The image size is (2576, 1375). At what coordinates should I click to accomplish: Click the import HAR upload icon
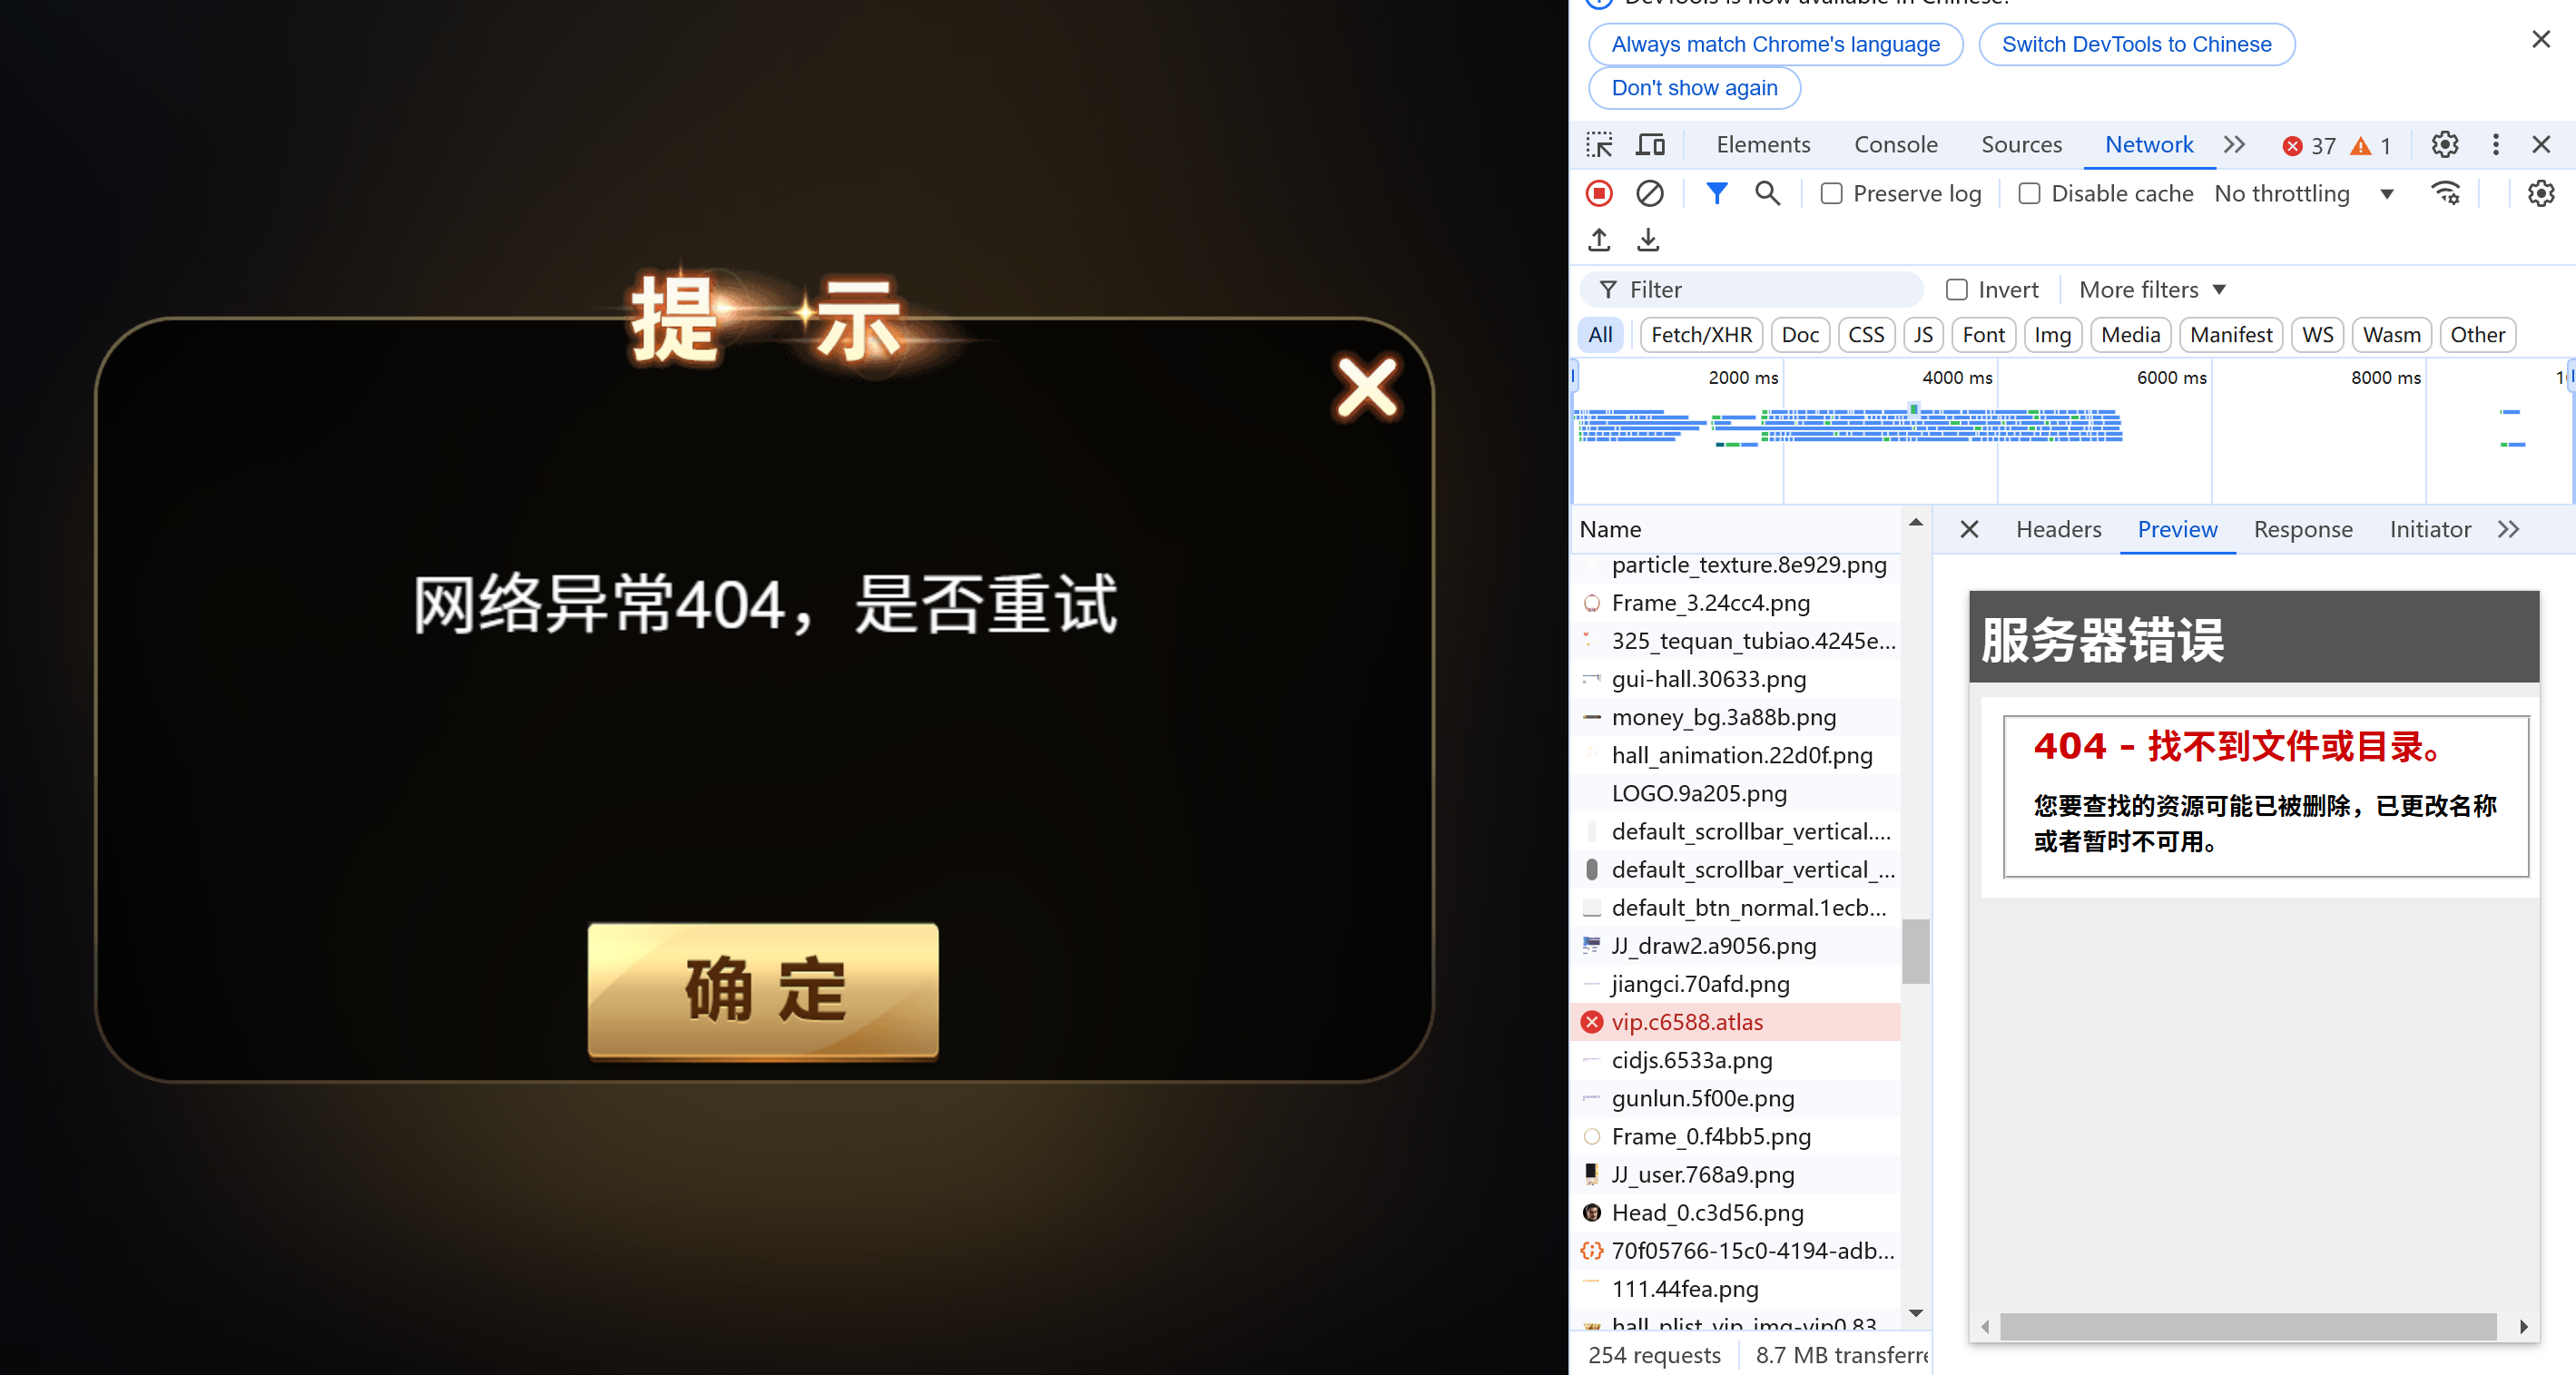pyautogui.click(x=1598, y=240)
